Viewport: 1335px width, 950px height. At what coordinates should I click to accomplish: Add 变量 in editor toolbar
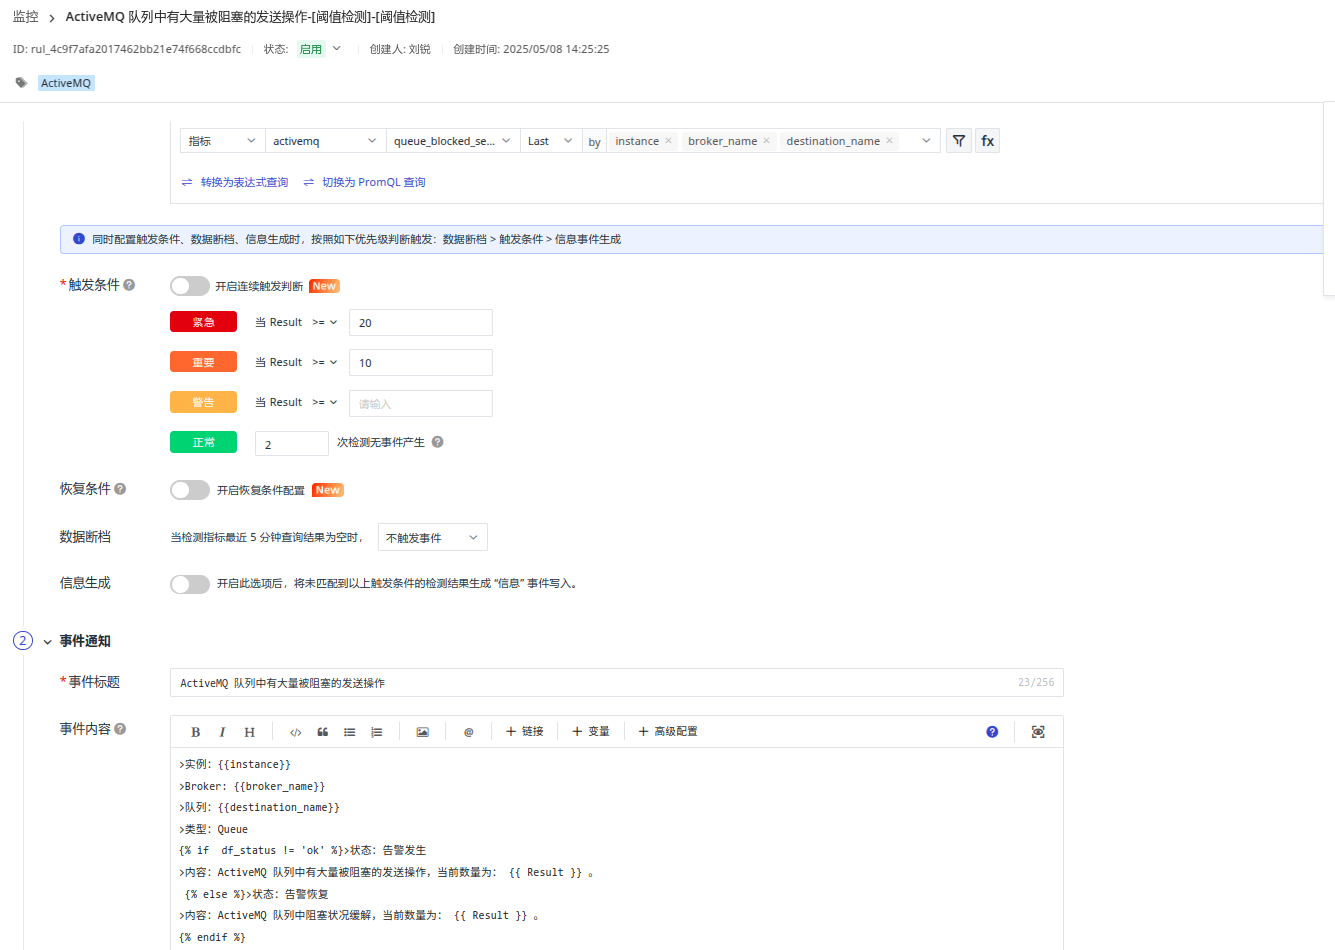coord(590,732)
